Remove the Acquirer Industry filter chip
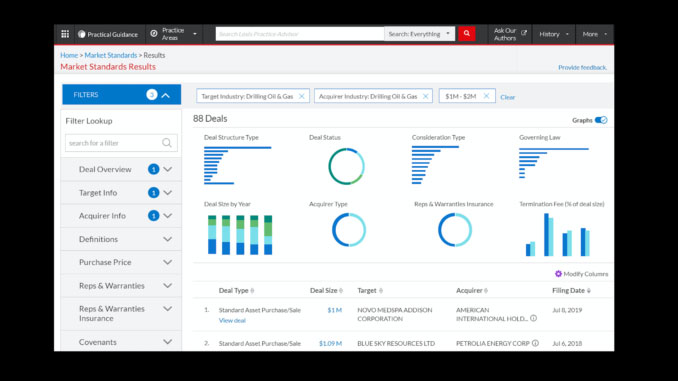 pos(425,96)
